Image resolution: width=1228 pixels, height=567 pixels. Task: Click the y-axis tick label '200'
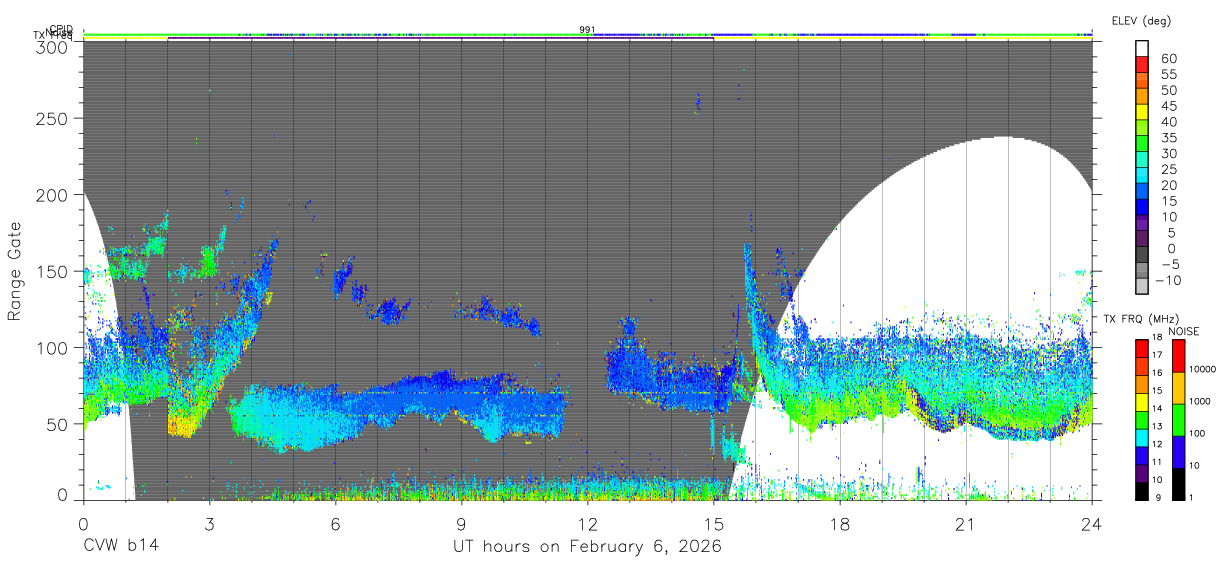[x=52, y=195]
